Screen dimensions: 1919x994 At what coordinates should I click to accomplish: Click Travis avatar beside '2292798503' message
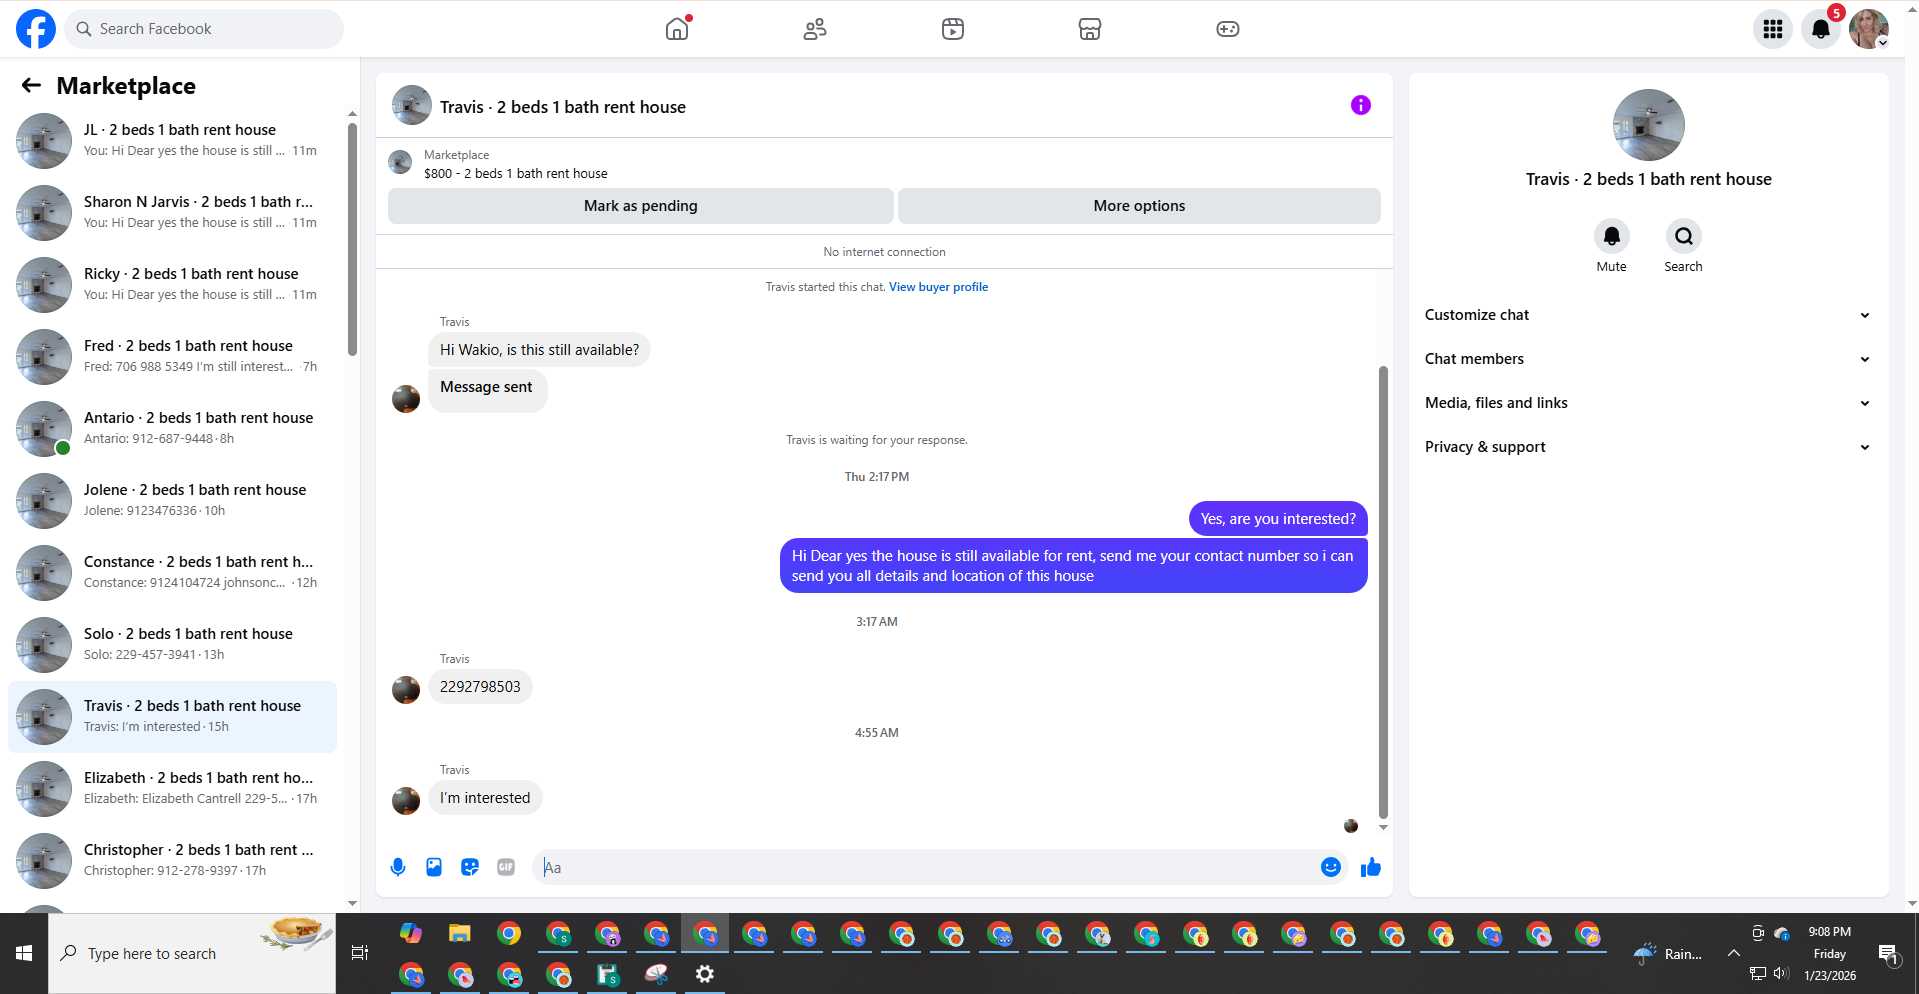click(406, 690)
